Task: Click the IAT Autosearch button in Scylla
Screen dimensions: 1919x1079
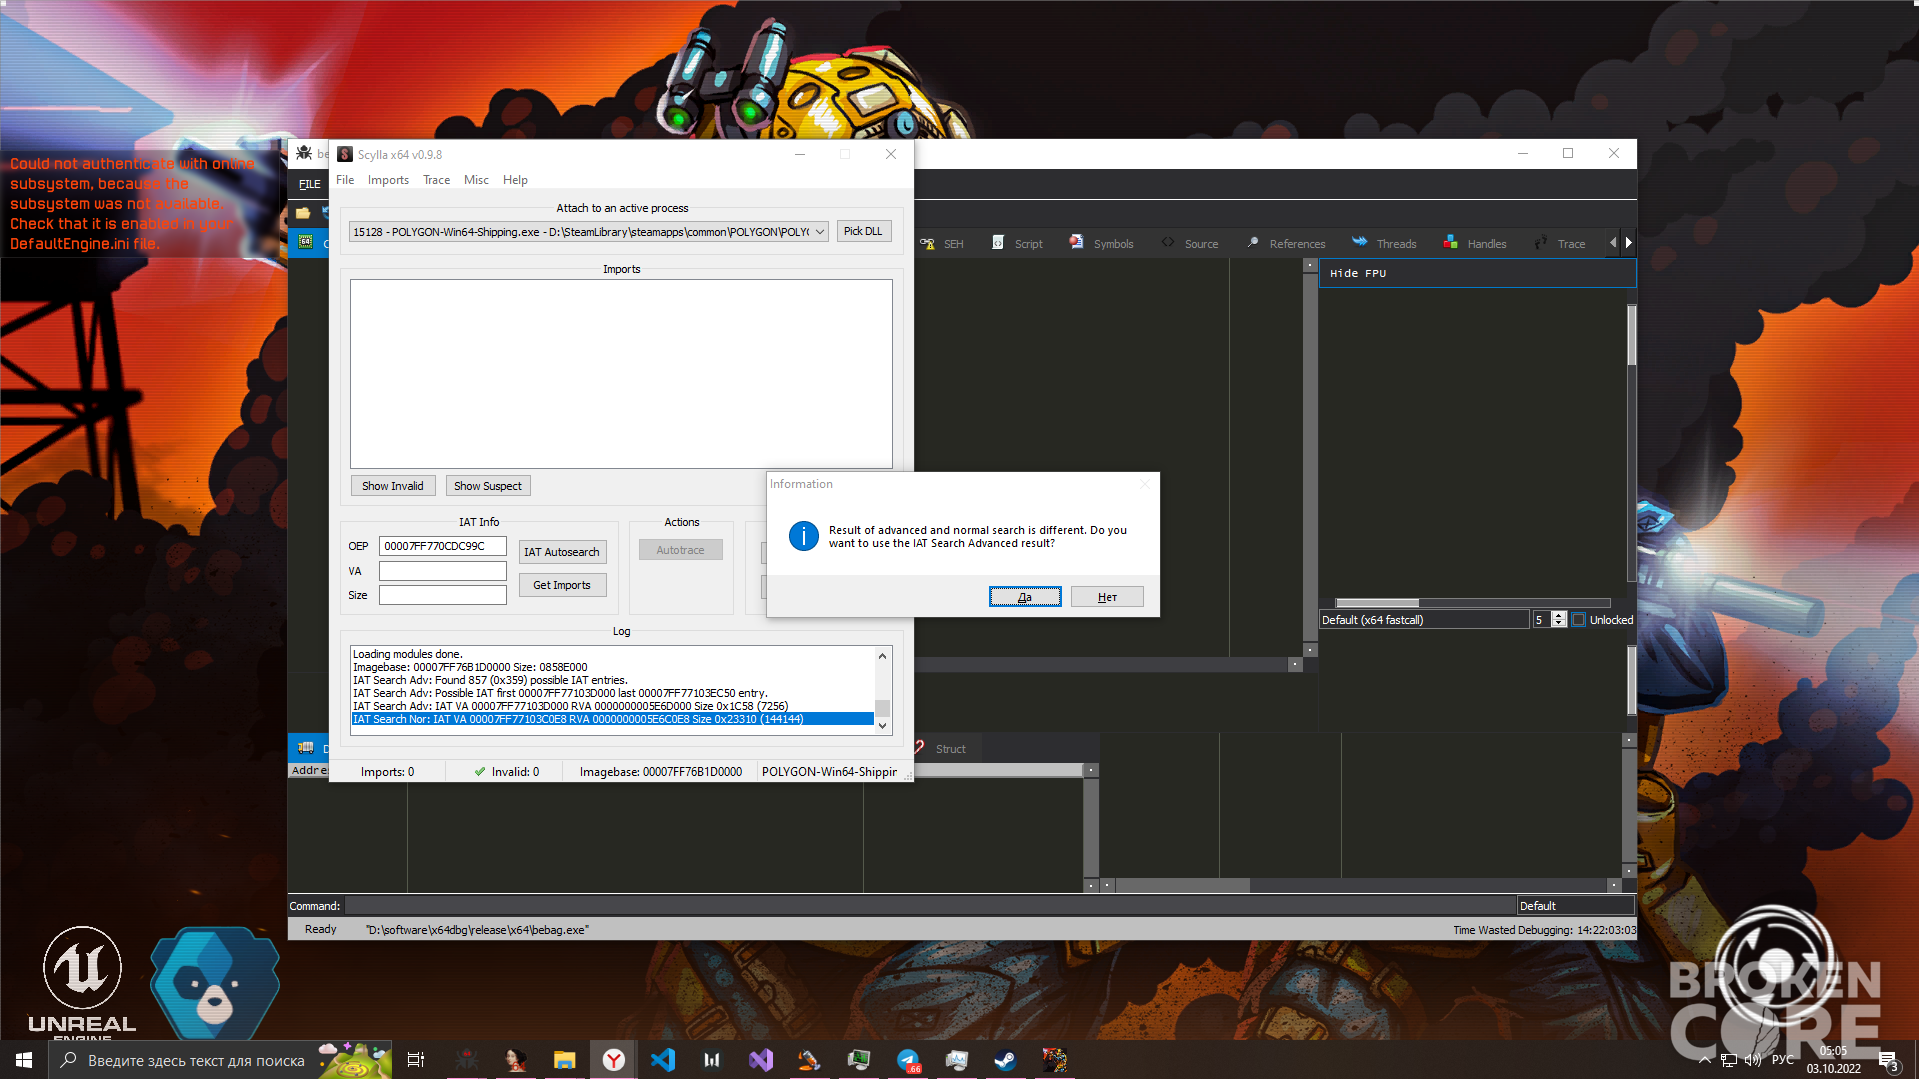Action: 562,552
